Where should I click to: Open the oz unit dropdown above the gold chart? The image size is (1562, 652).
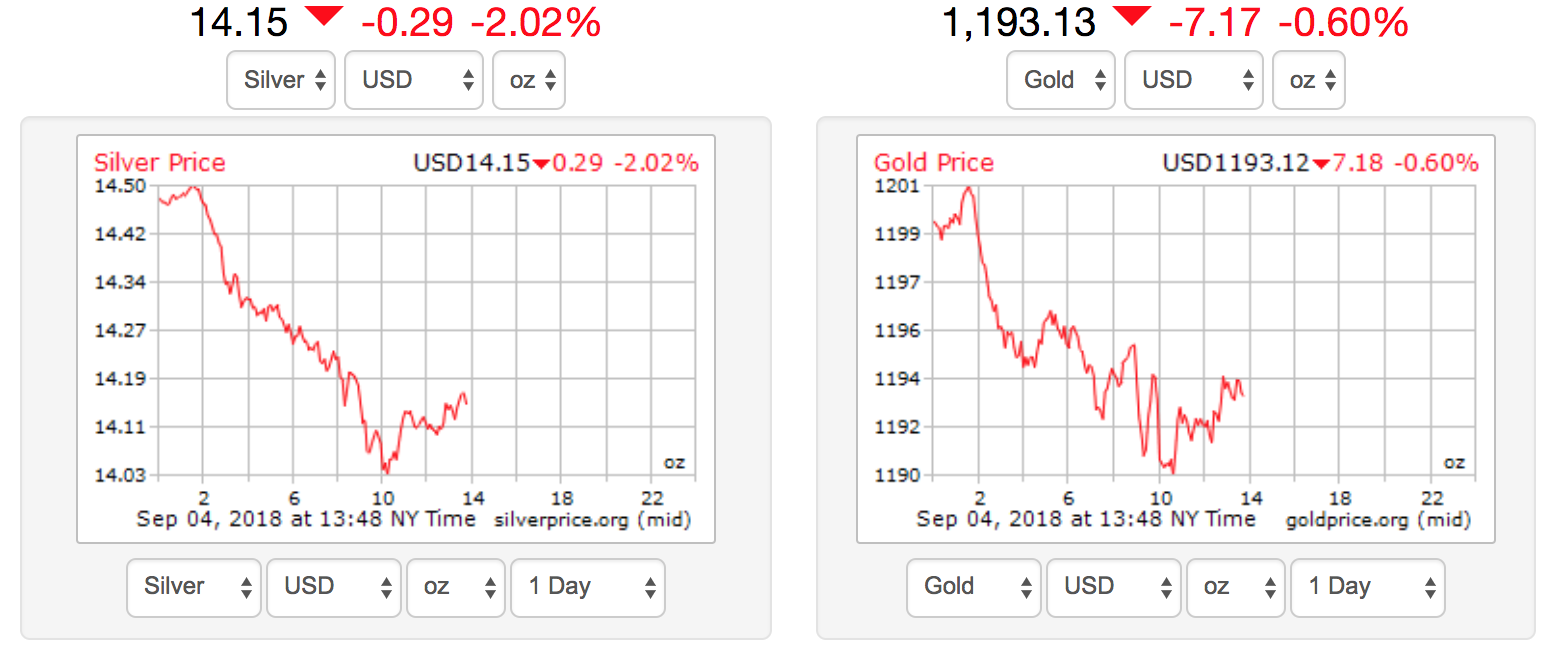pyautogui.click(x=1308, y=80)
